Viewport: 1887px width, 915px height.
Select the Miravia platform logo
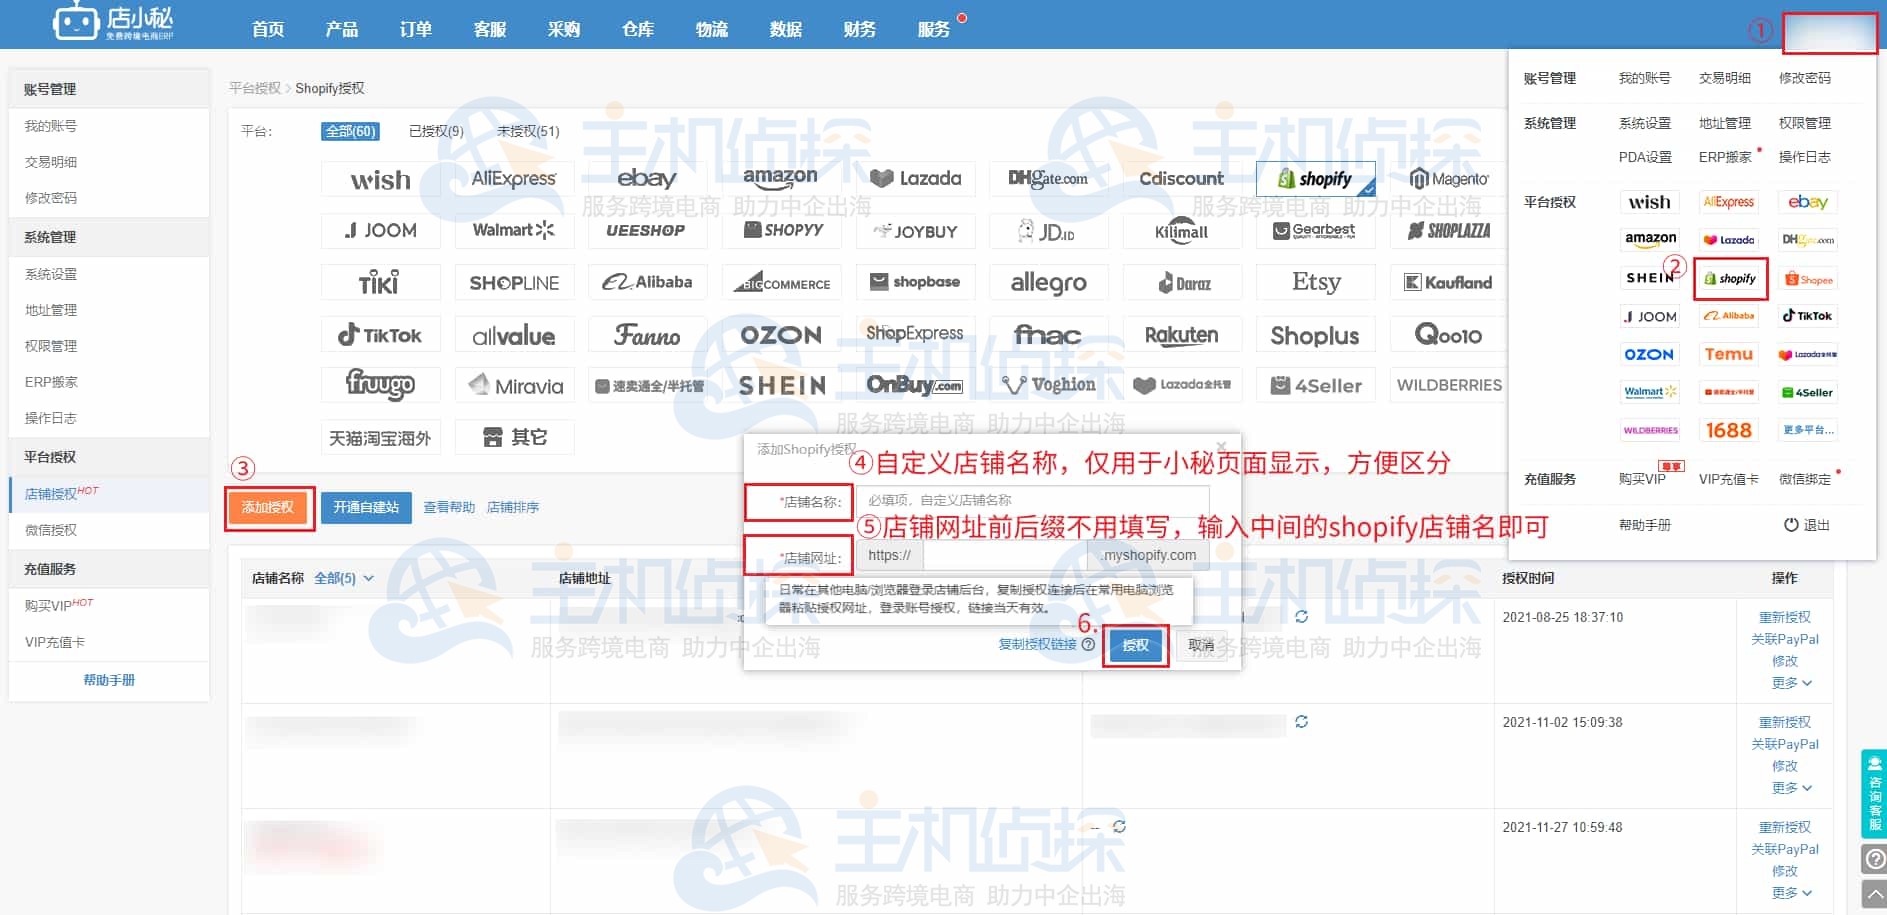coord(514,385)
